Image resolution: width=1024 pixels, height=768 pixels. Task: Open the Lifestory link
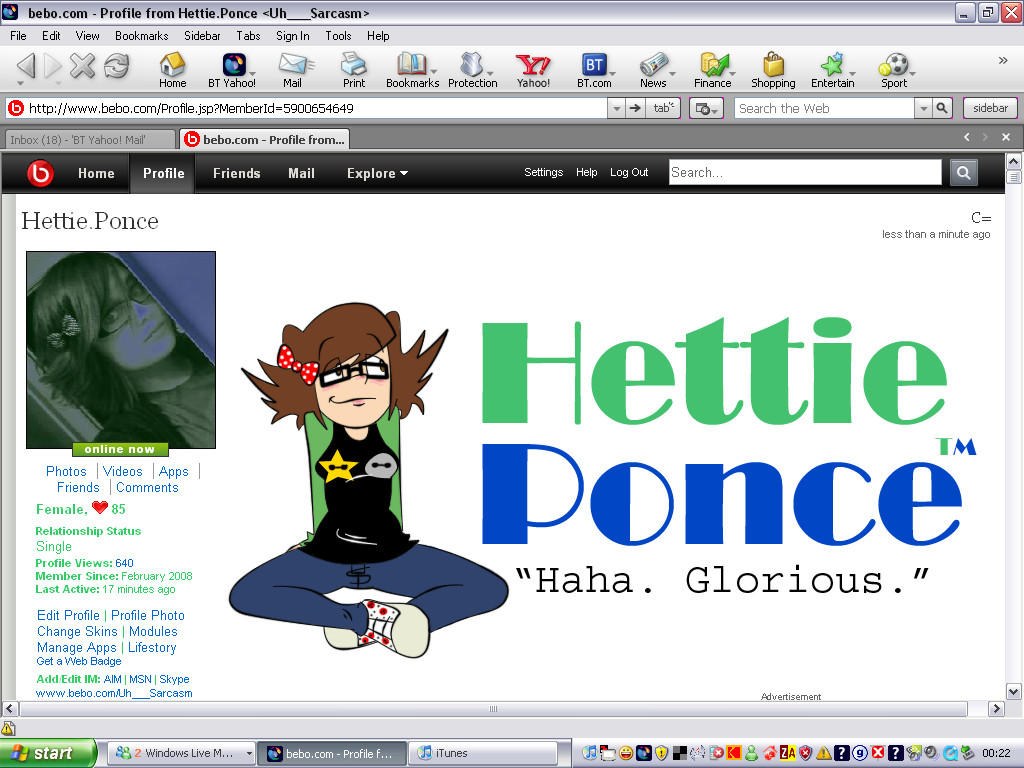[152, 648]
